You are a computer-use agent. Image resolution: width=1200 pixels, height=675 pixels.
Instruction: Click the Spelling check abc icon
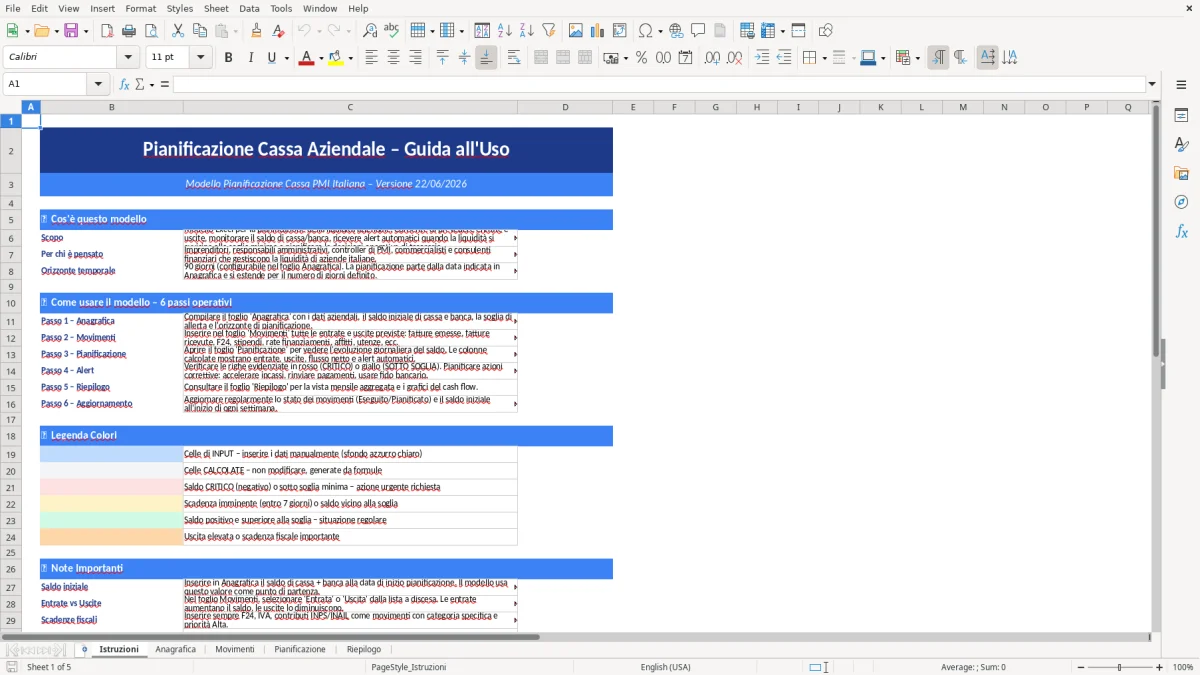391,31
